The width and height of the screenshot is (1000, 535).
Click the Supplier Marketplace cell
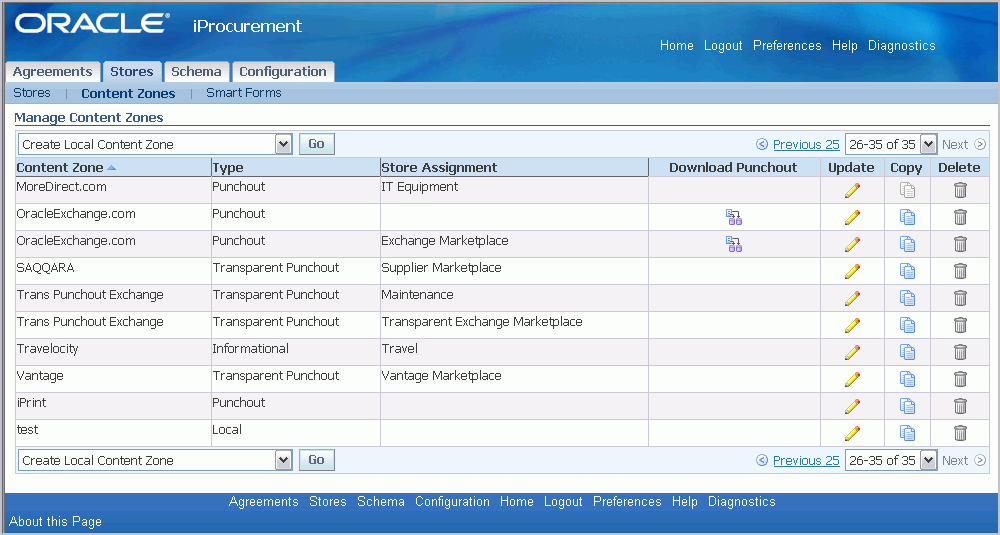[441, 268]
